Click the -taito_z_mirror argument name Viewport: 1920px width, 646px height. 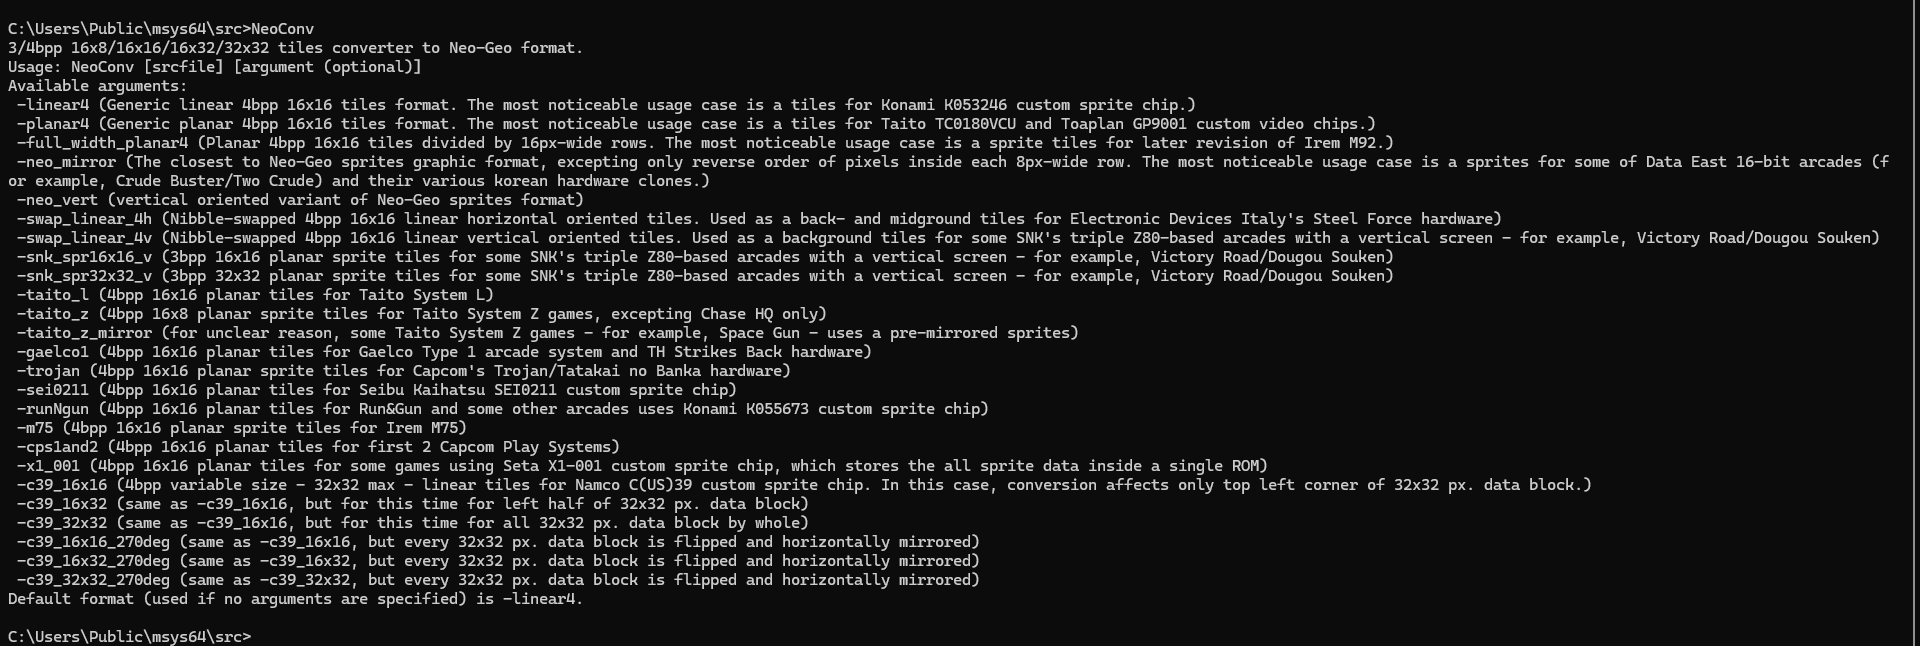[x=84, y=333]
